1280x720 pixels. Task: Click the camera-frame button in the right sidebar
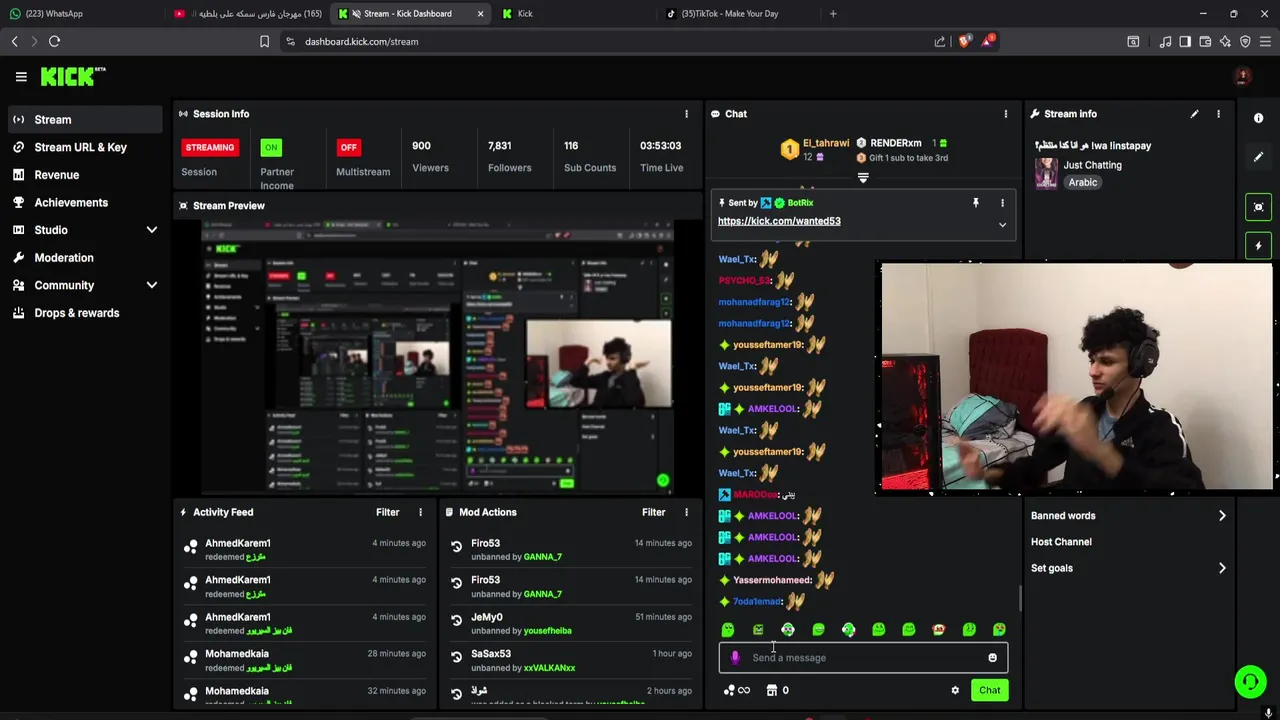[1258, 207]
